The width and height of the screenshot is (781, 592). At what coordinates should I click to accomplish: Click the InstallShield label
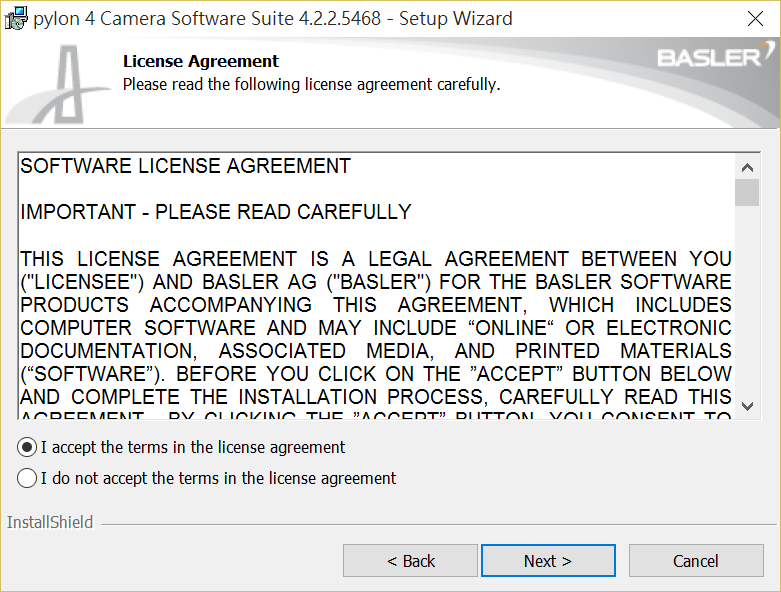[50, 522]
